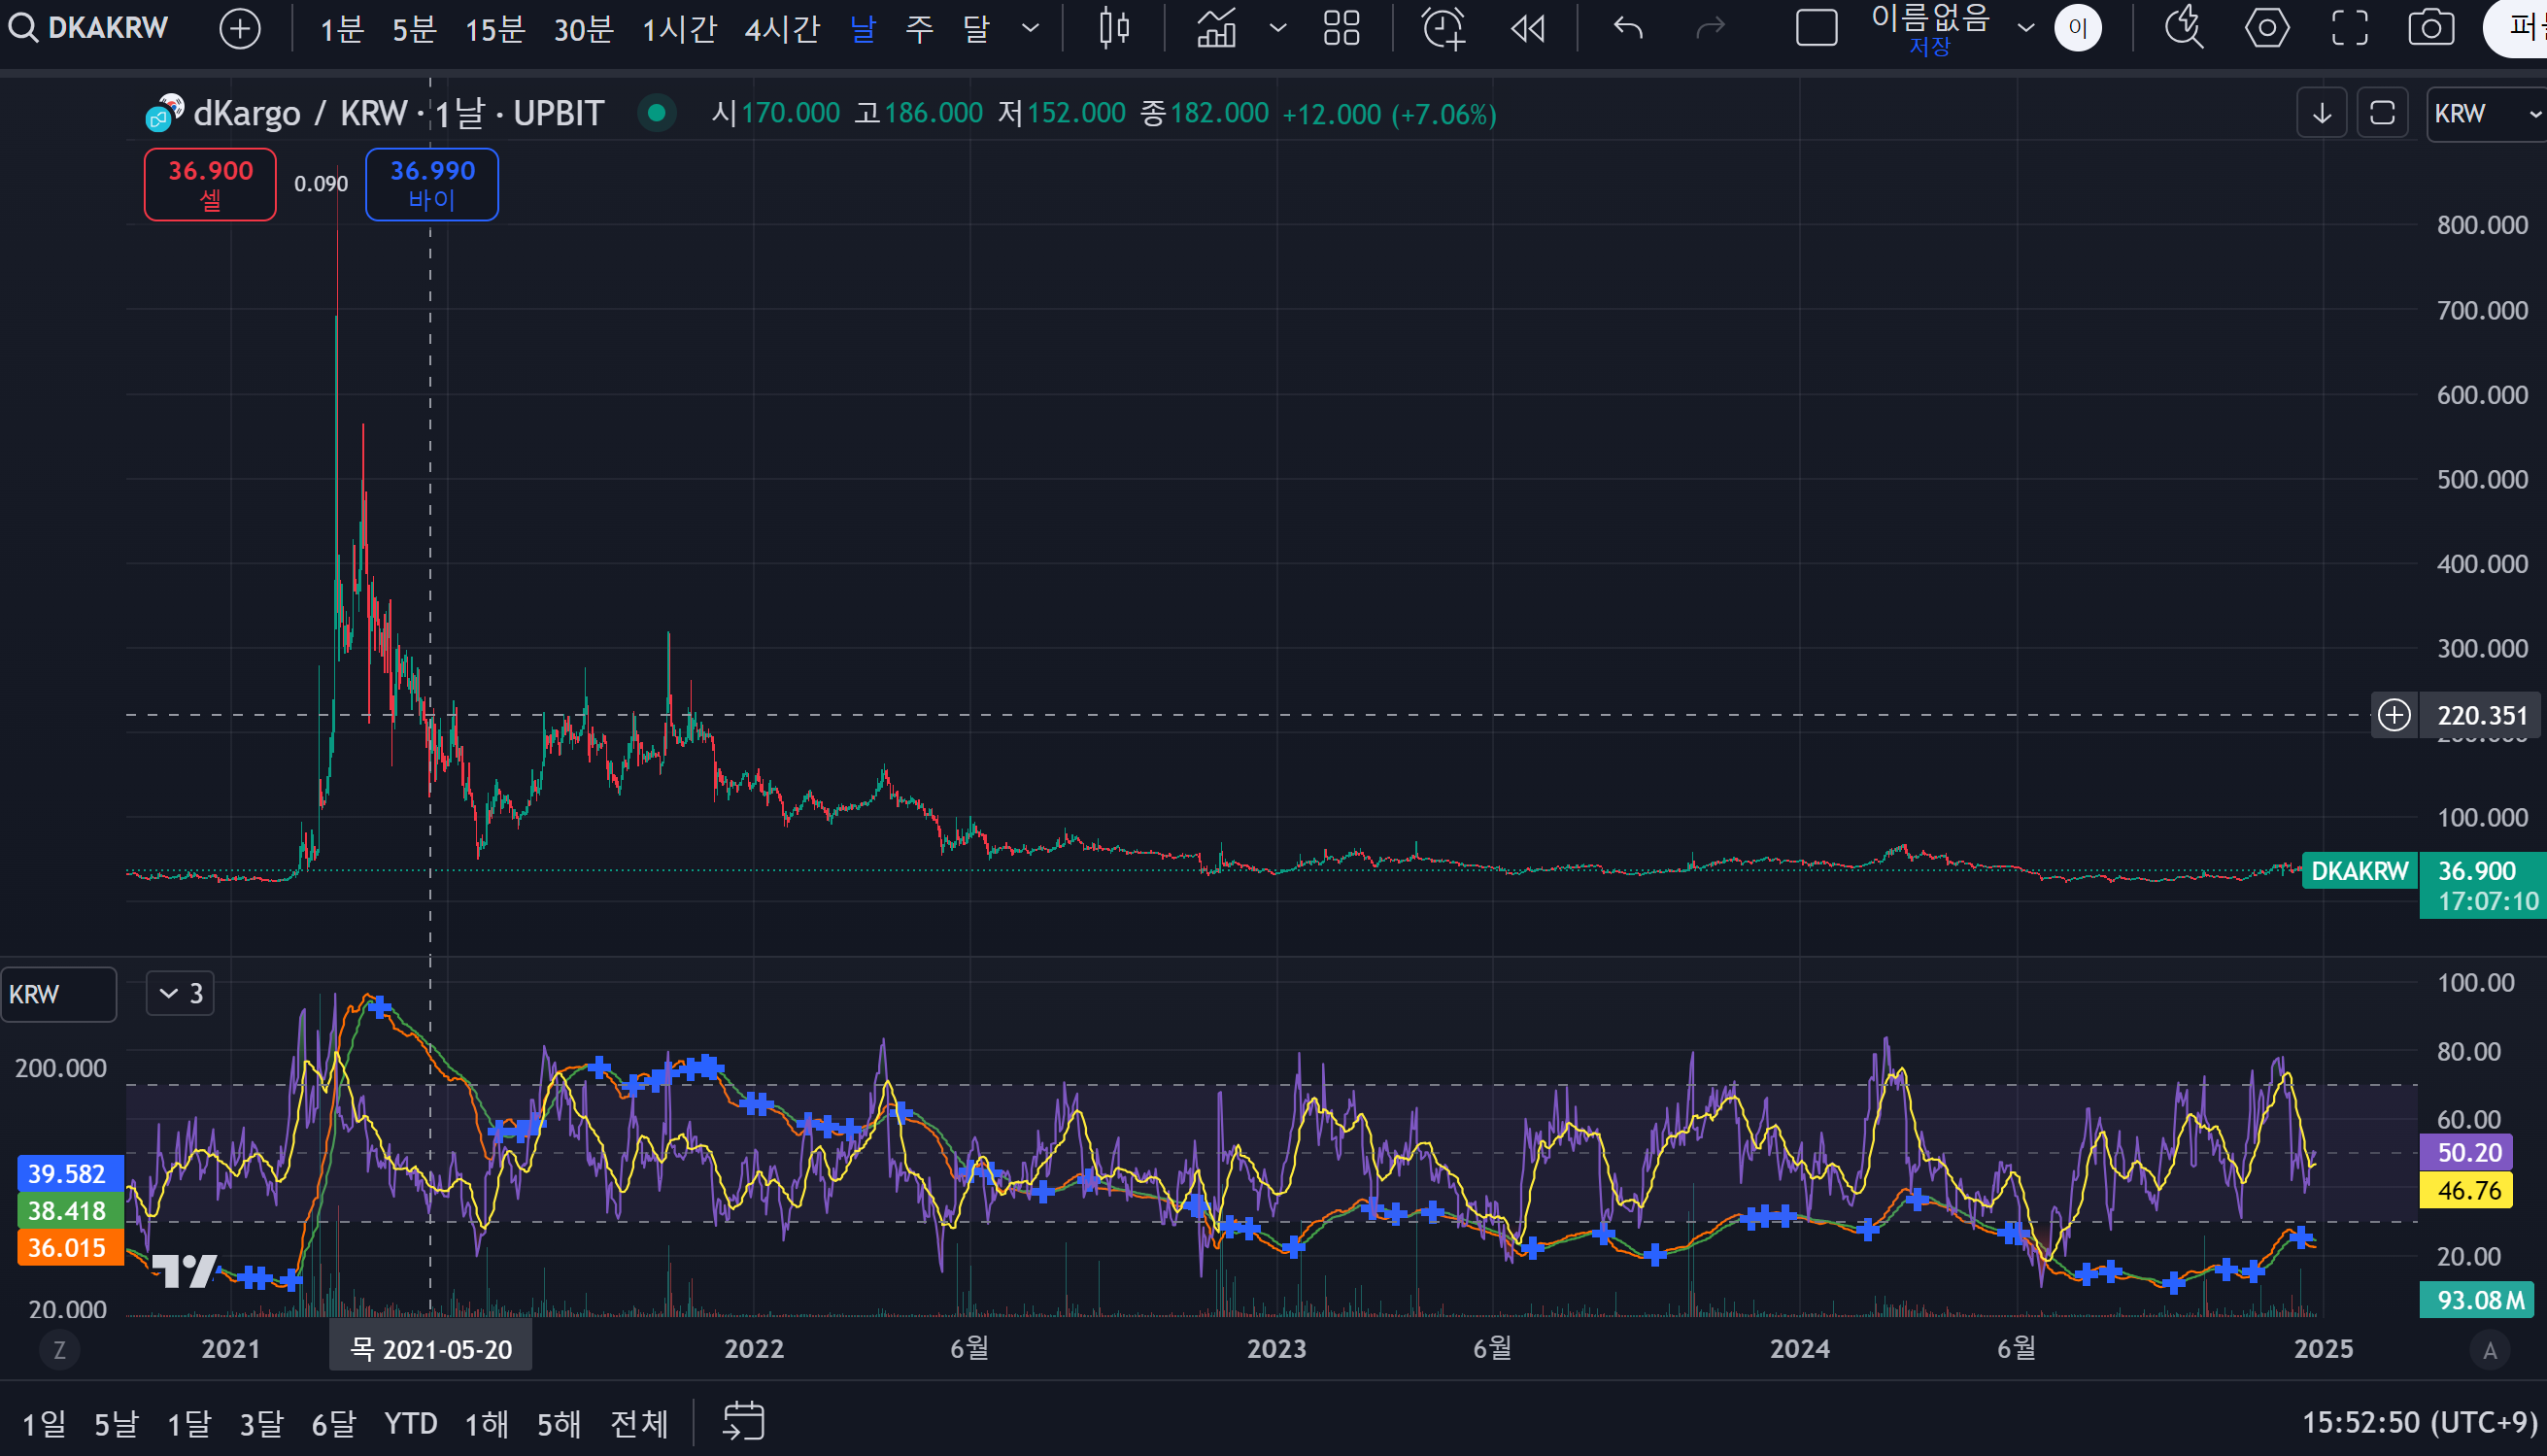Open the indicators icon
Viewport: 2547px width, 1456px height.
pyautogui.click(x=1217, y=28)
